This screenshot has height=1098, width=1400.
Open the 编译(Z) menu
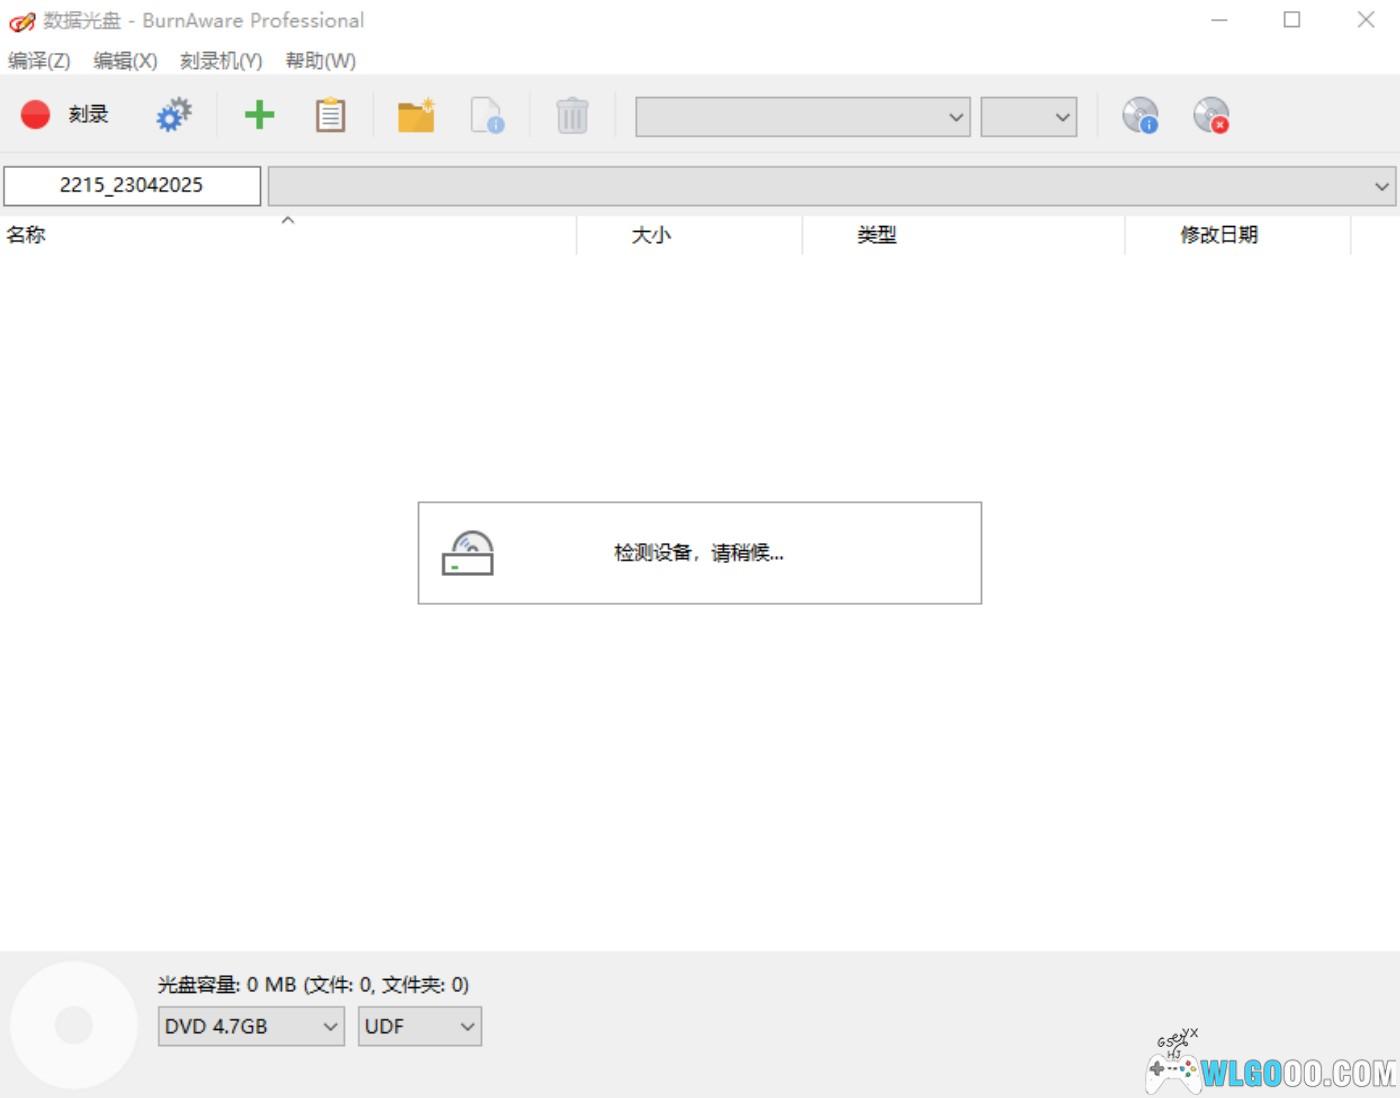[39, 61]
